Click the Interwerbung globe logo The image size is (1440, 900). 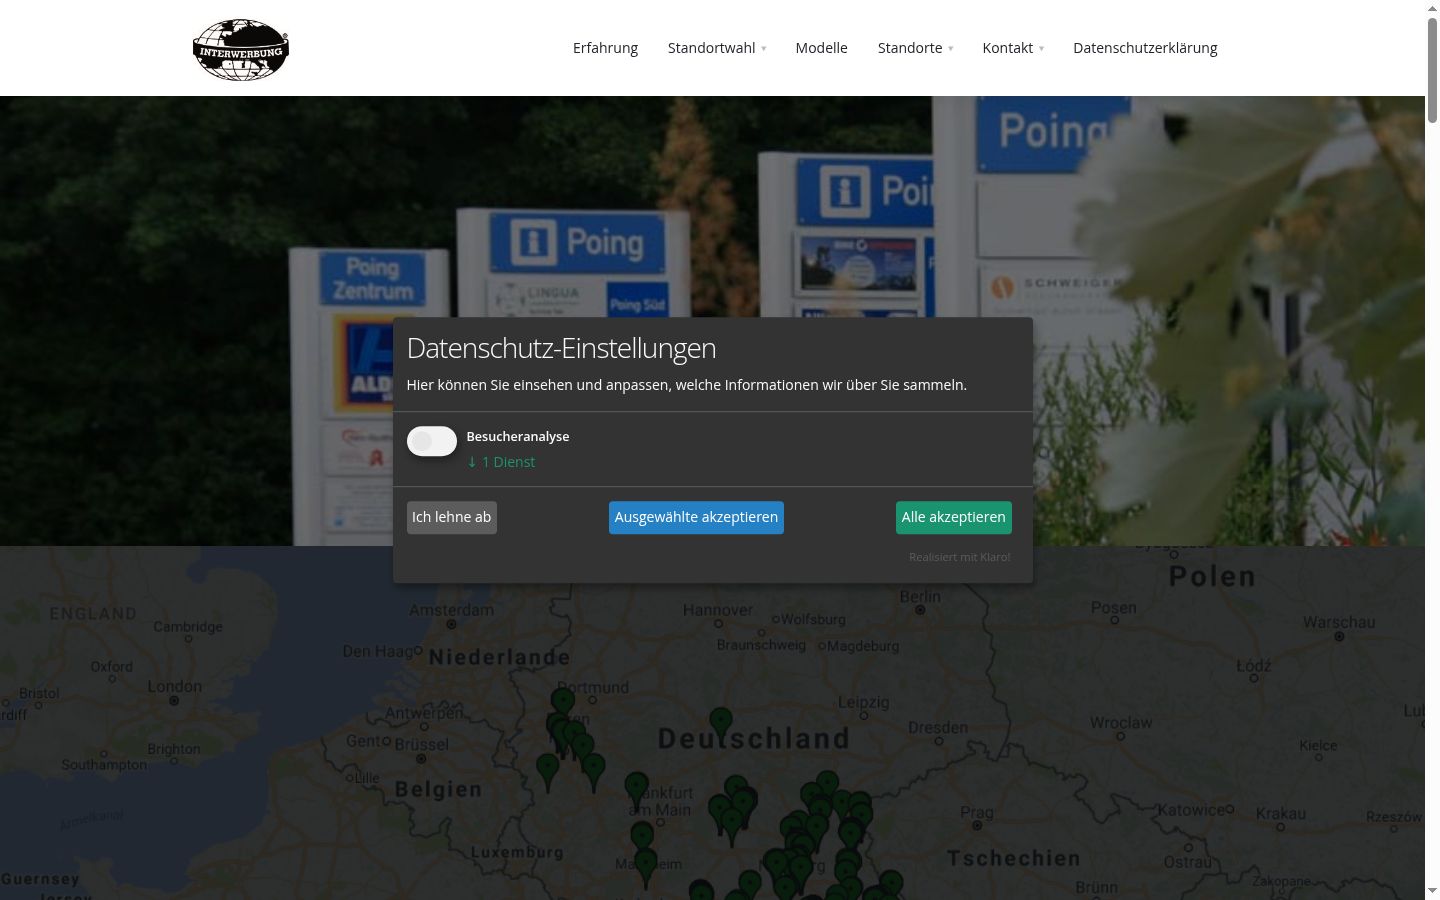[x=241, y=49]
